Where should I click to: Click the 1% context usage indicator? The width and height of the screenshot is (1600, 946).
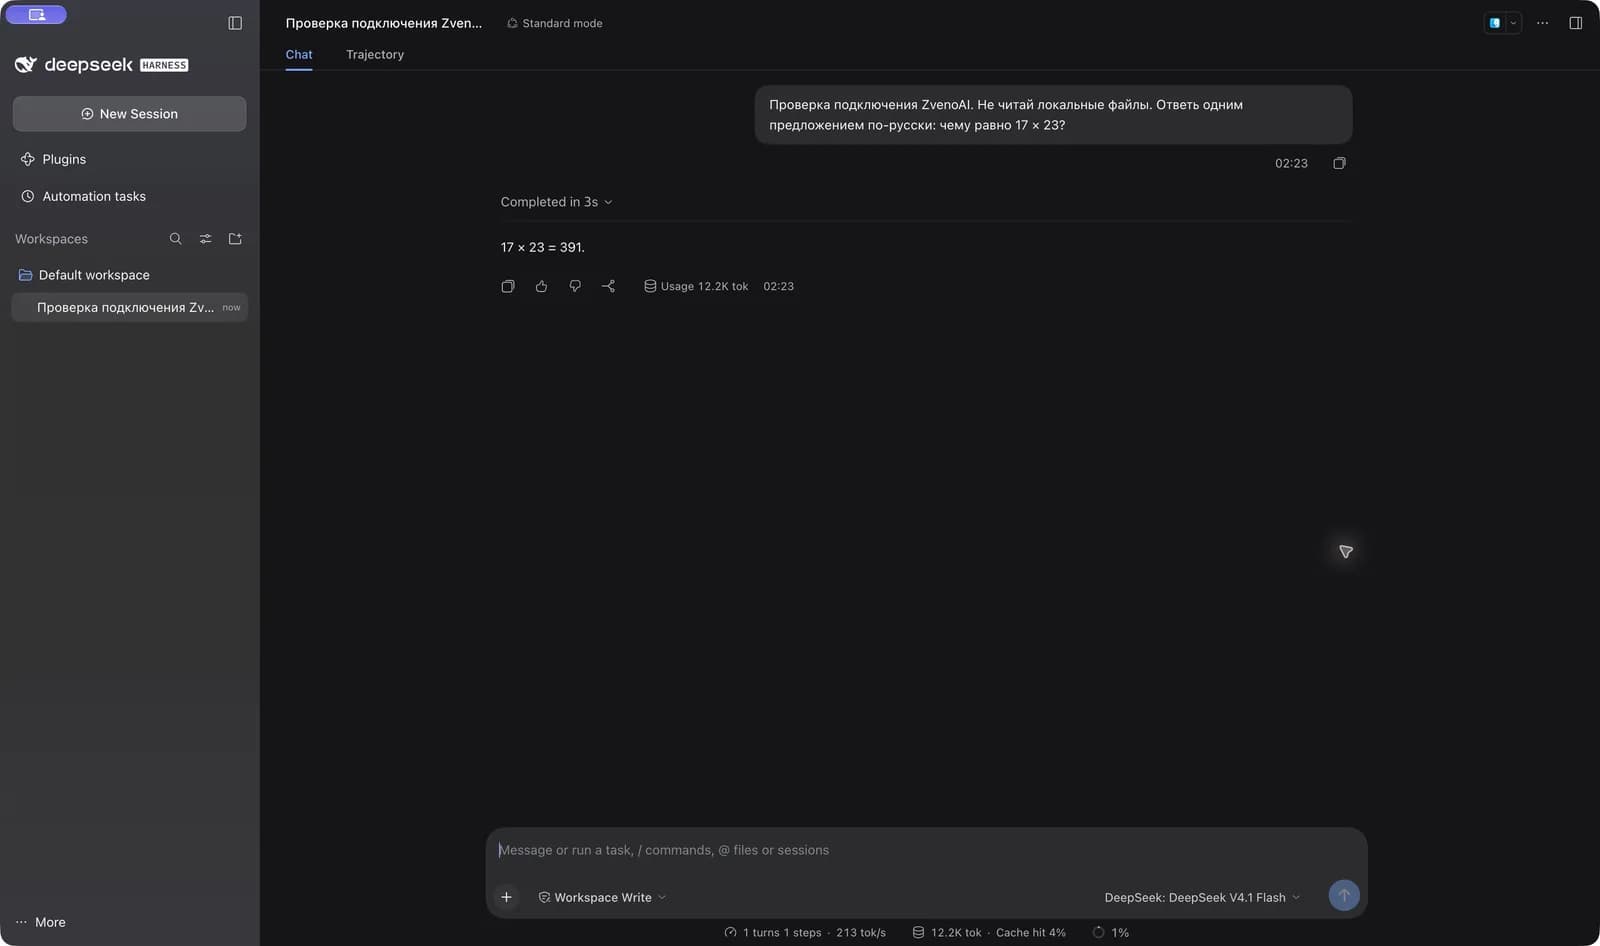click(1111, 932)
